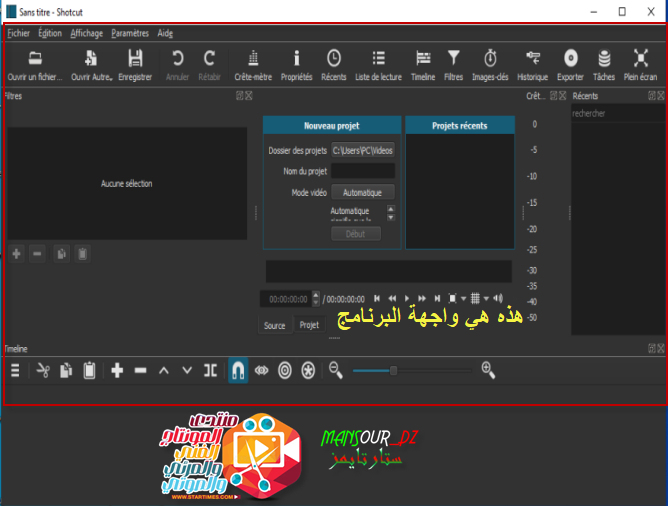Show the Tâches jobs panel
668x506 pixels.
click(x=604, y=65)
